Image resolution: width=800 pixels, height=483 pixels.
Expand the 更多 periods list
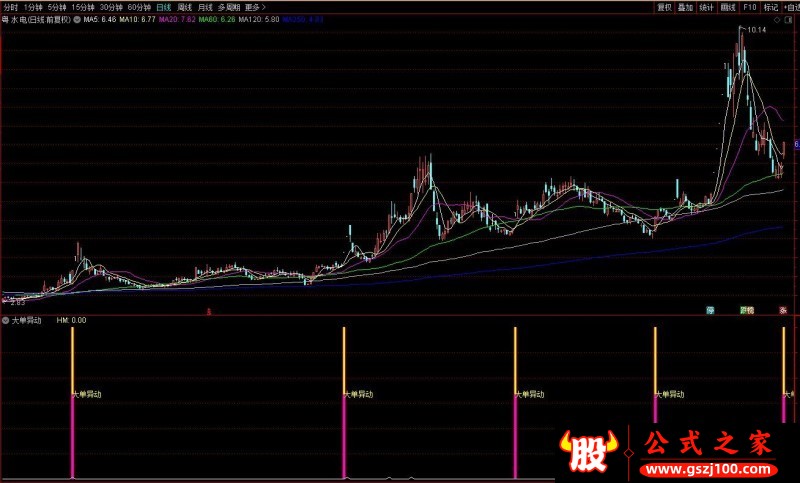point(255,7)
